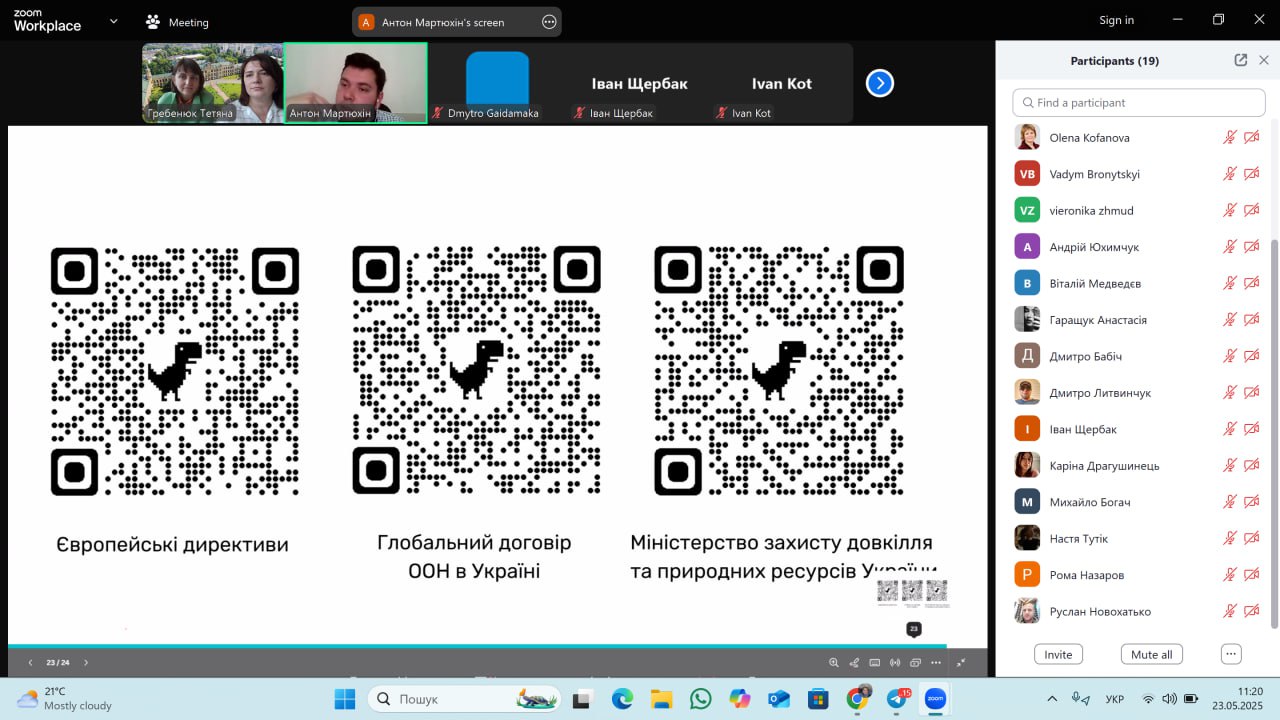Click the Windows search box Пошук
Screen dimensions: 1280x720
463,699
